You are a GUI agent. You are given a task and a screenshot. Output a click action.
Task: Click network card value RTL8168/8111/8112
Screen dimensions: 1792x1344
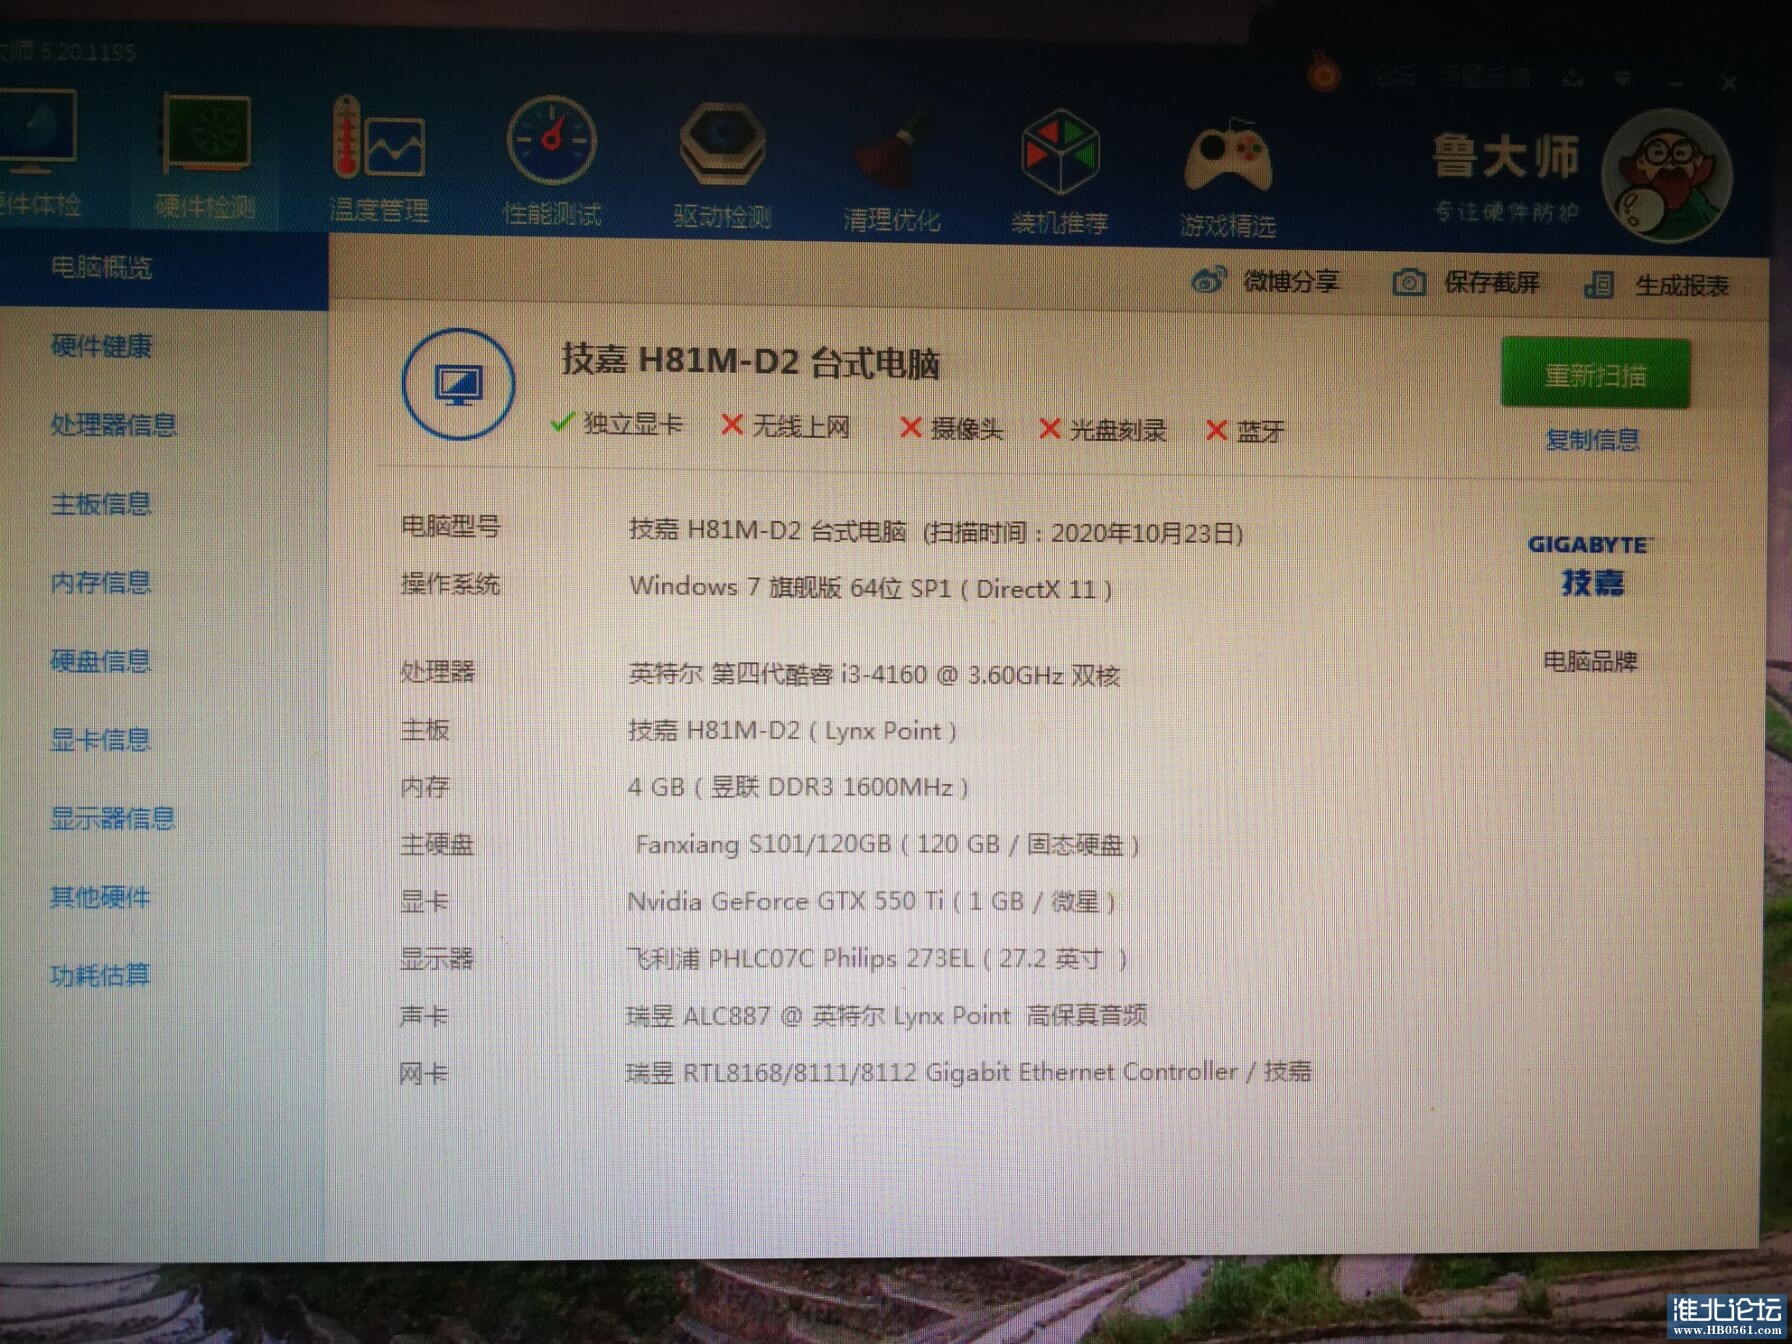[x=969, y=1072]
